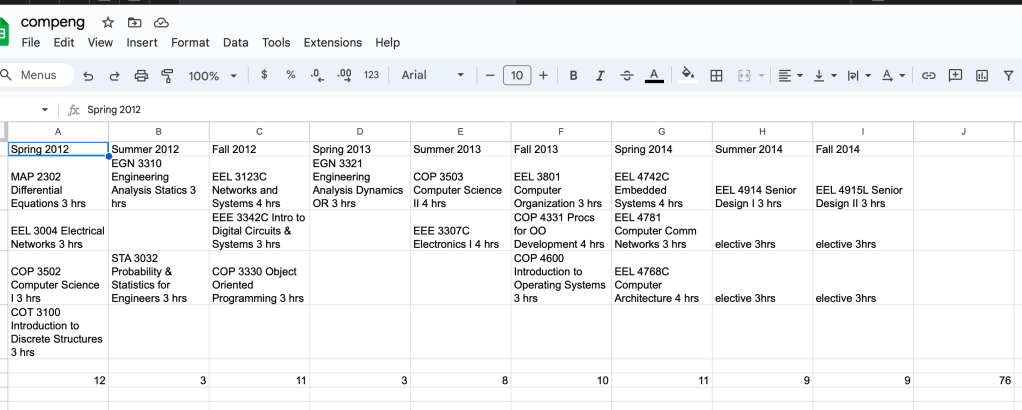The width and height of the screenshot is (1022, 410).
Task: Click the Undo icon in toolbar
Action: [89, 76]
